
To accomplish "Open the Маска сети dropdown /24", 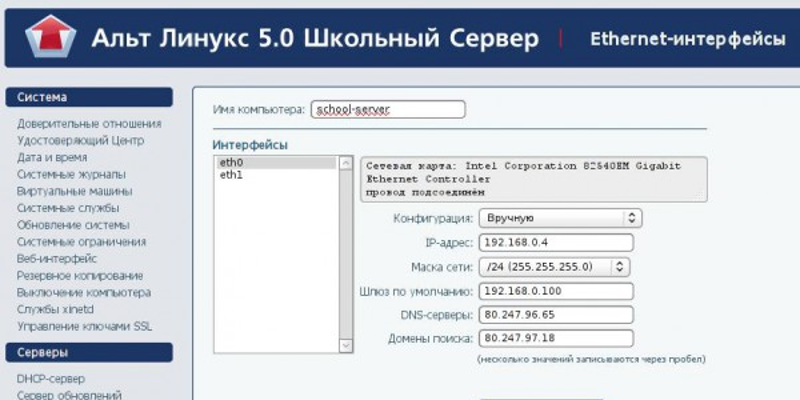I will (x=554, y=266).
